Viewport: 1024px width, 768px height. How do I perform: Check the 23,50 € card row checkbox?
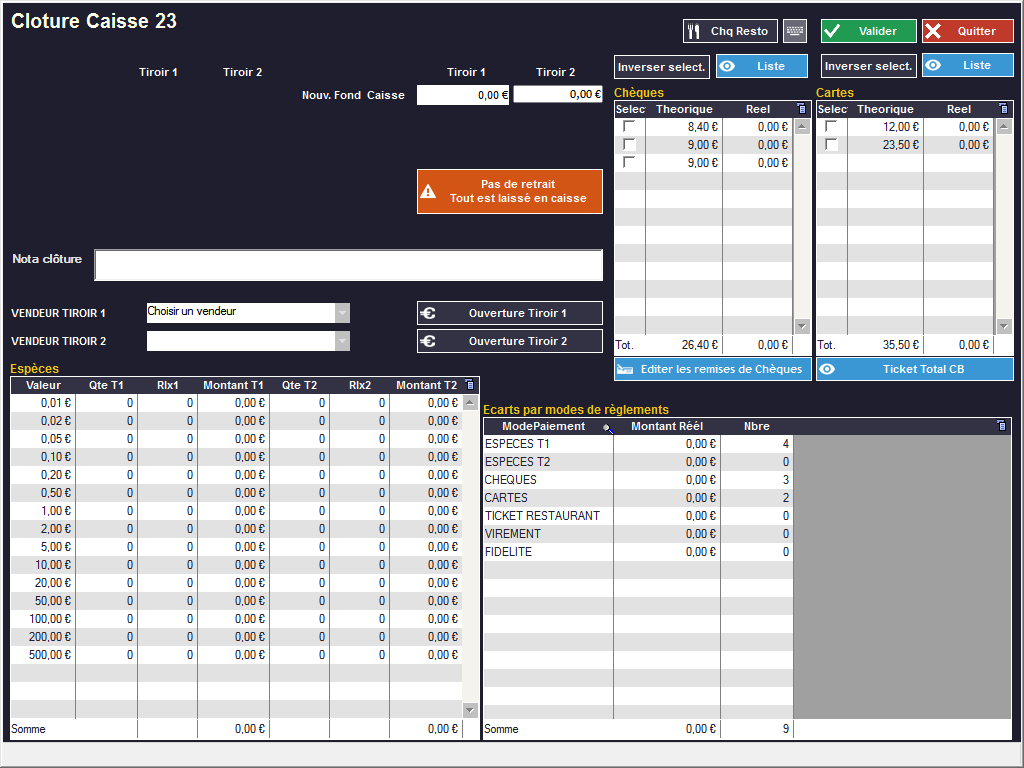831,145
